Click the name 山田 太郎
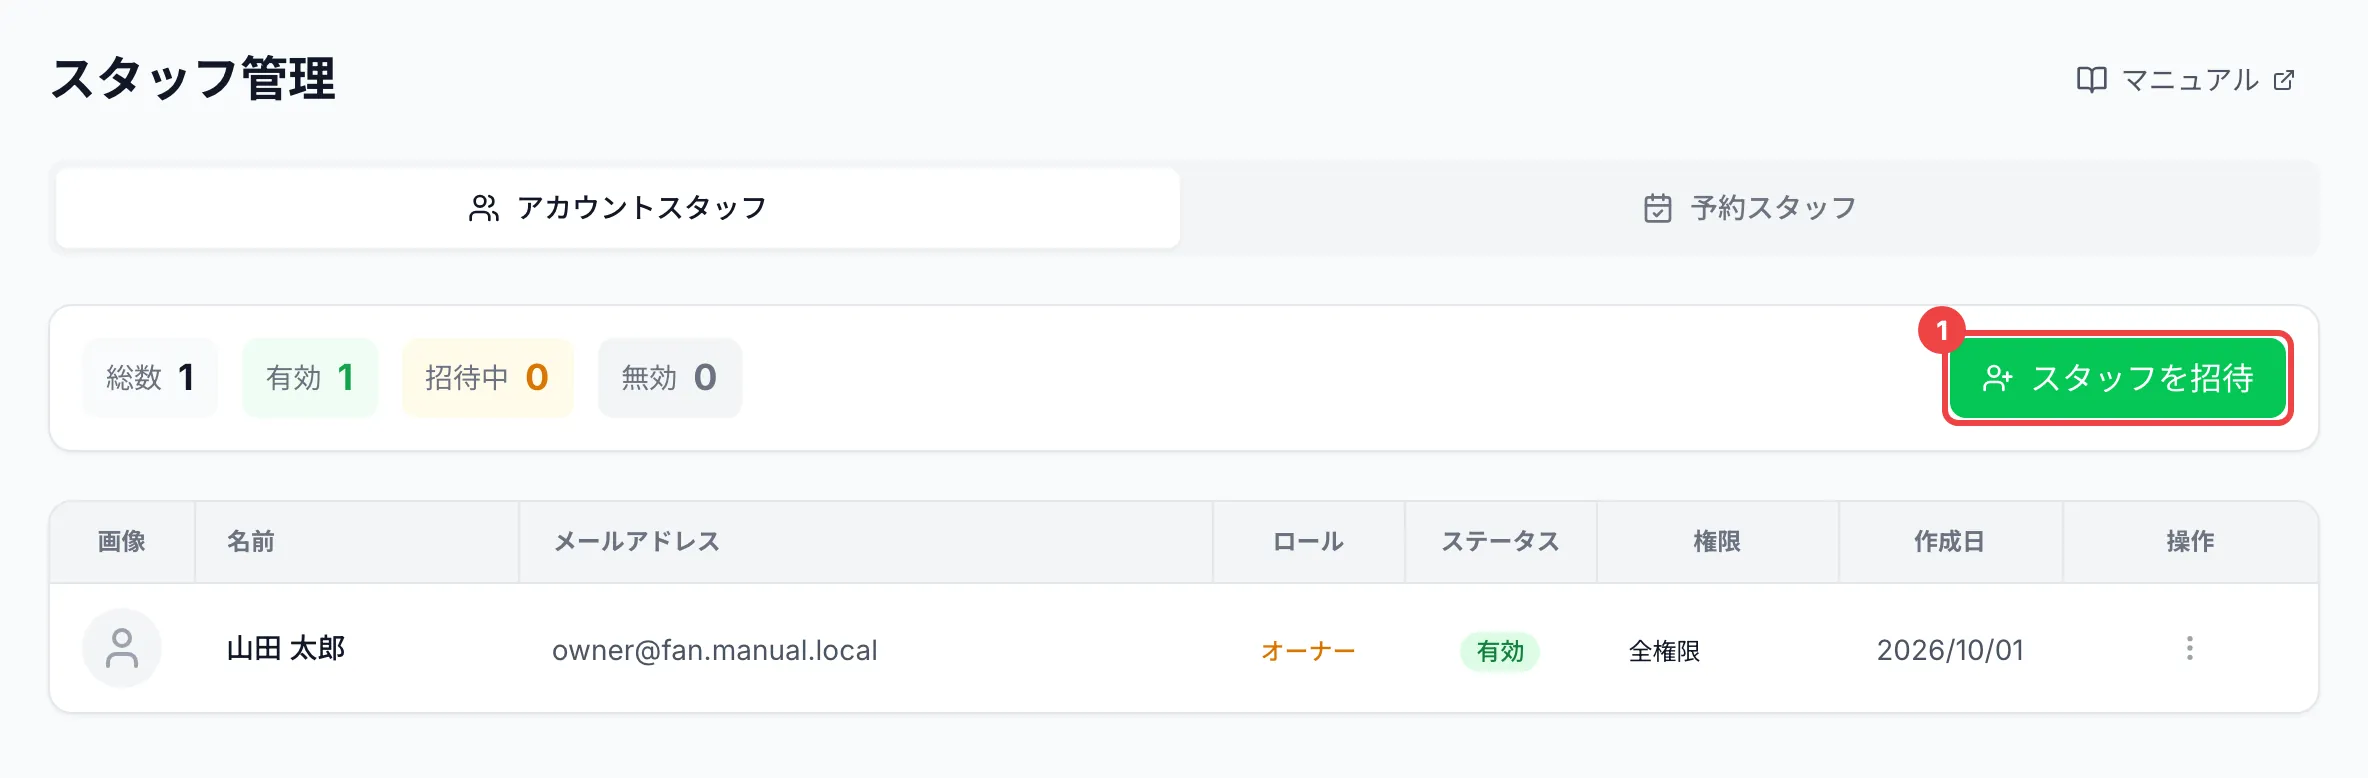The image size is (2368, 778). point(286,649)
